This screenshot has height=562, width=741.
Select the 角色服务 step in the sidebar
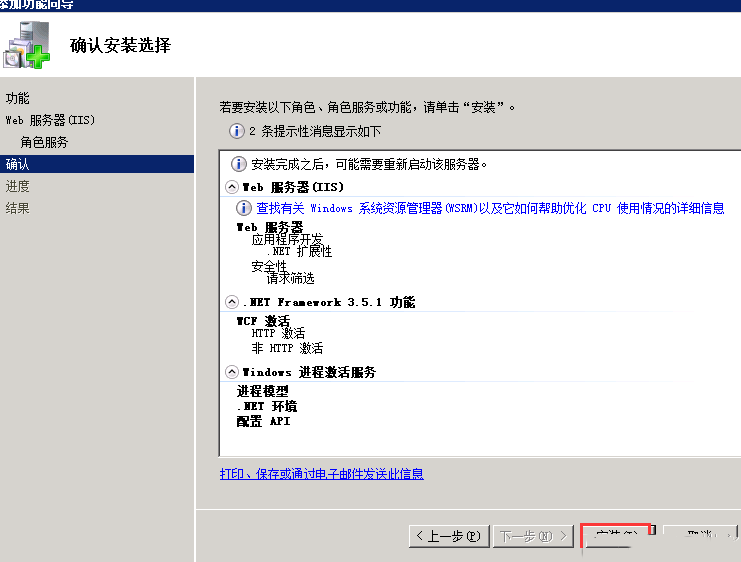point(44,142)
